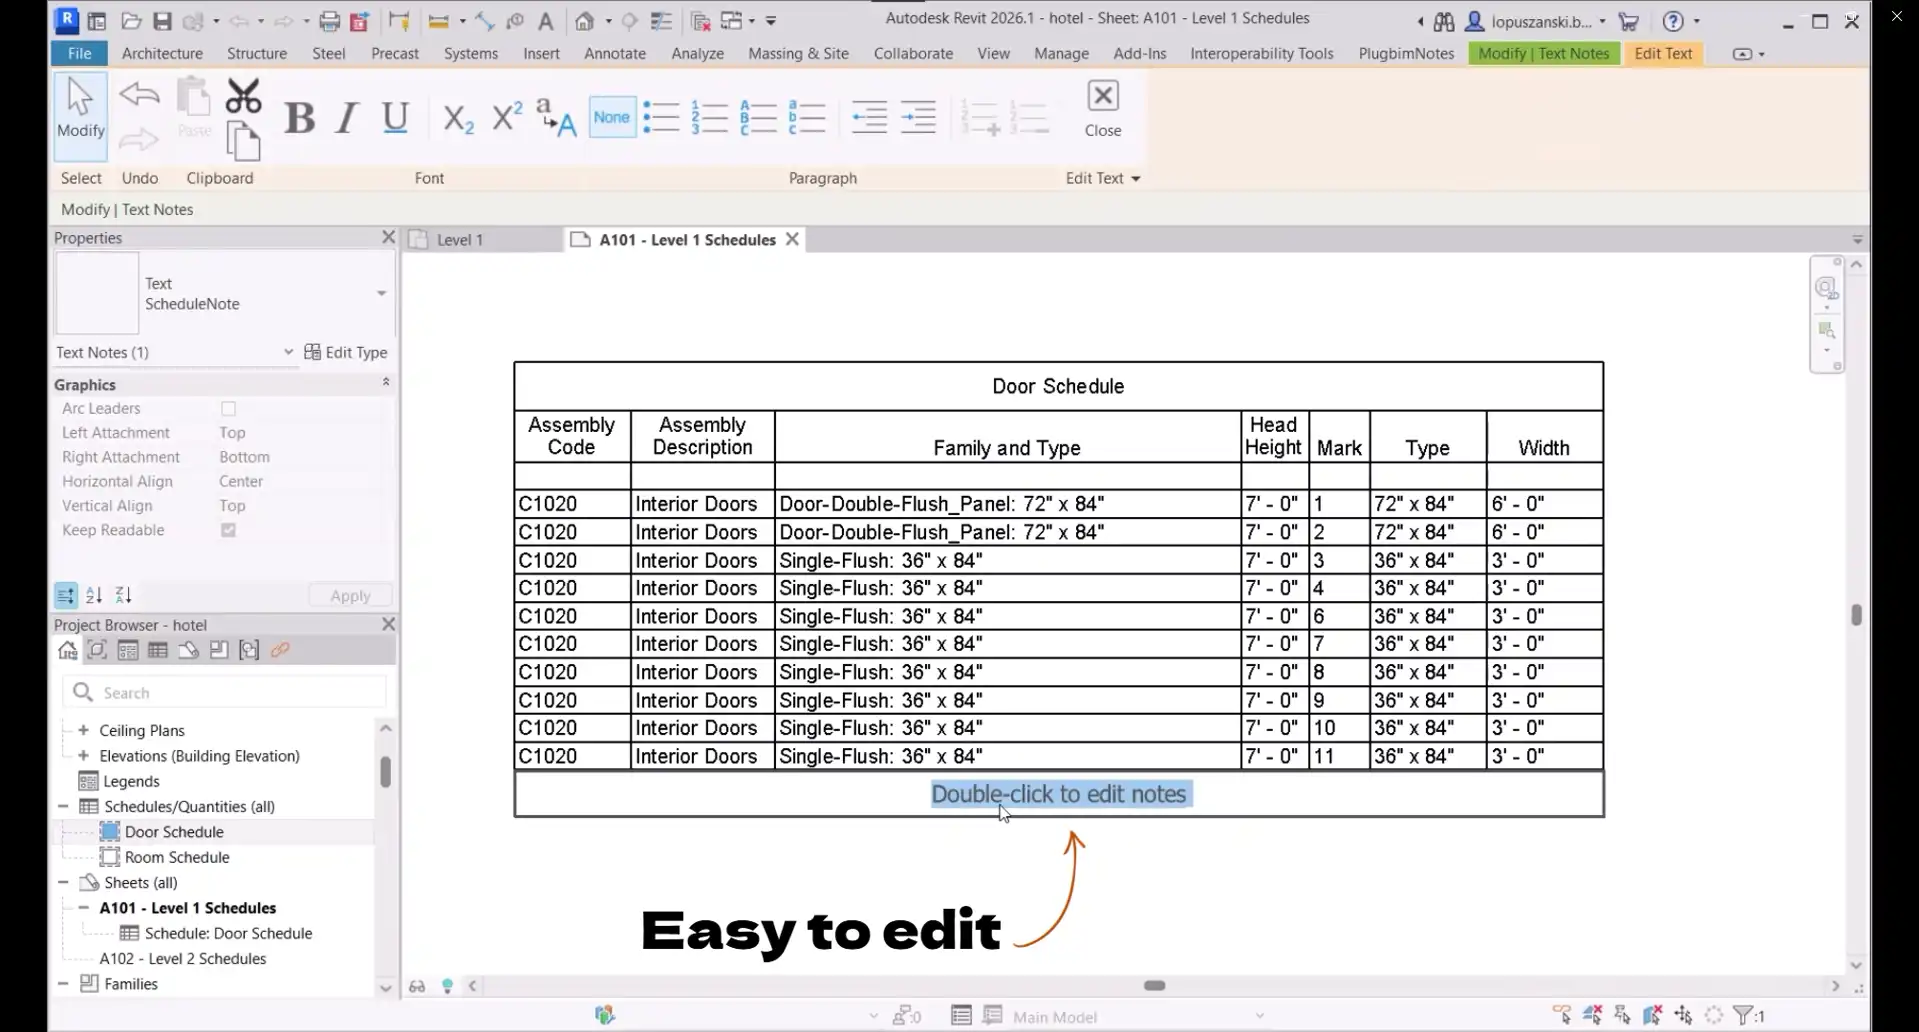Collapse the Graphics properties section

(386, 383)
